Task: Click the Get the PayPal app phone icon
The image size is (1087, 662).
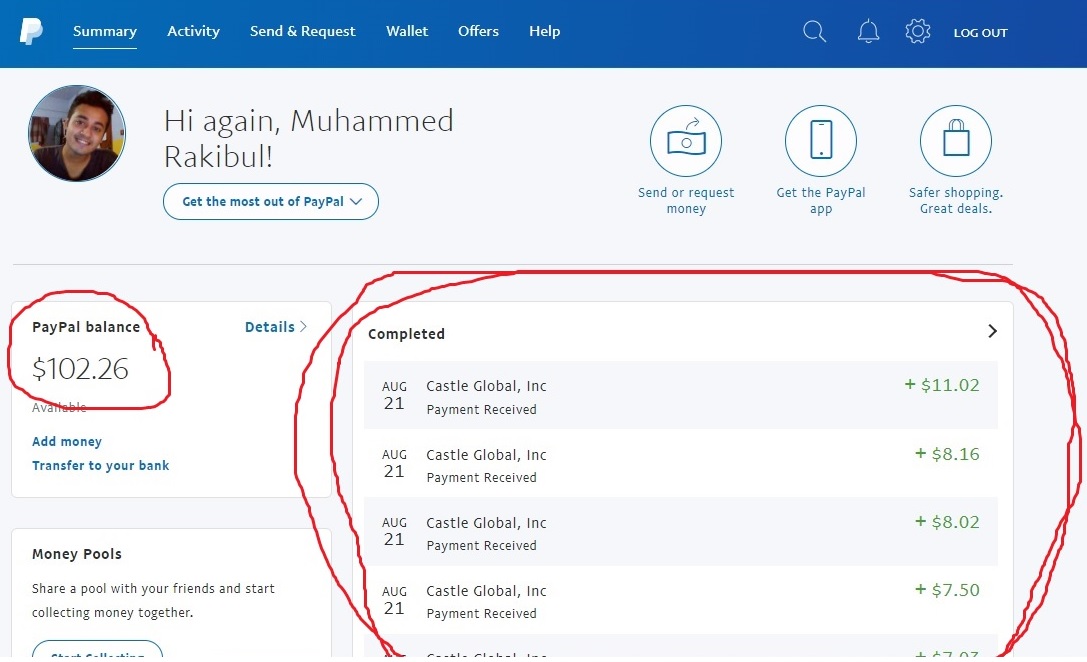Action: pyautogui.click(x=821, y=142)
